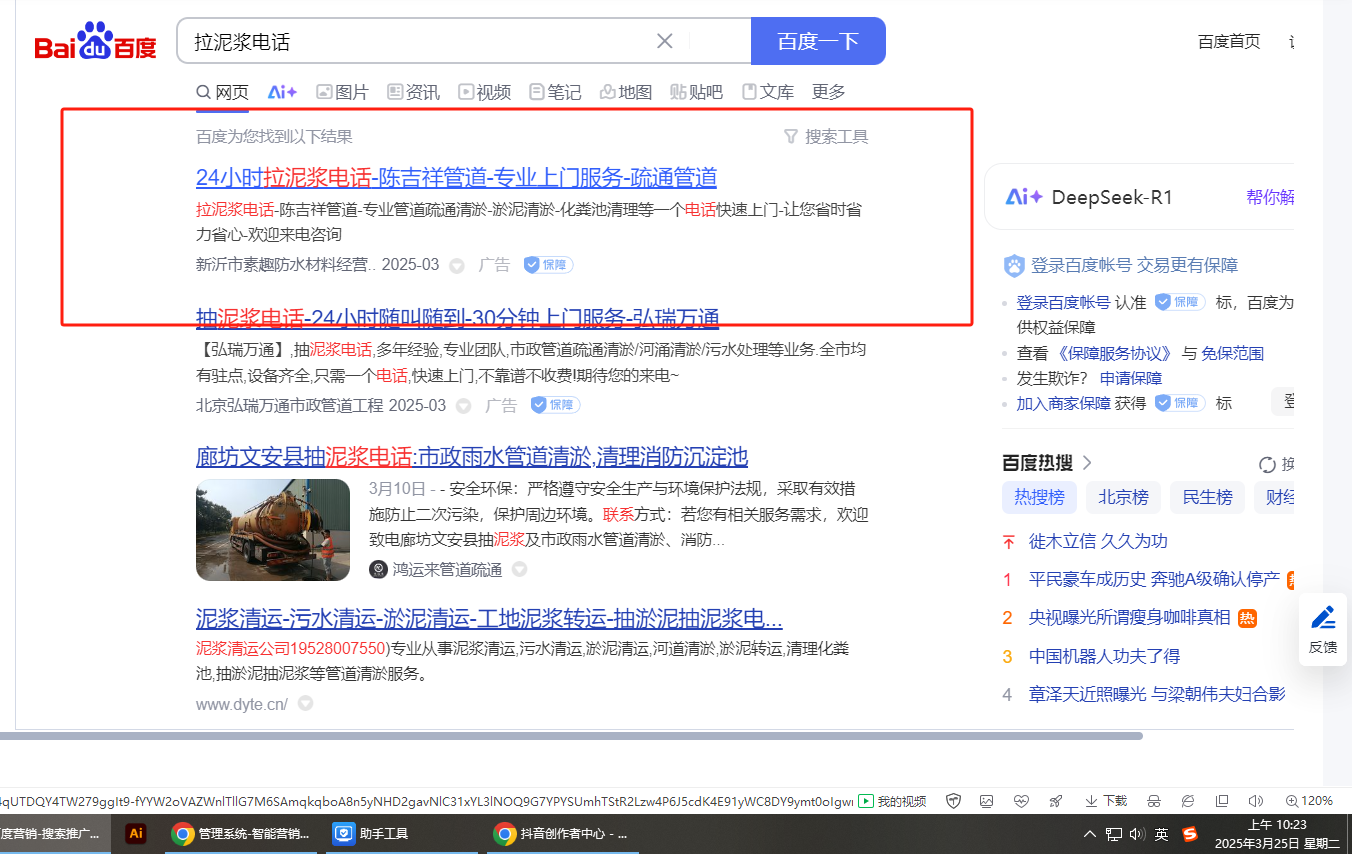Expand the arrow beside www.dyte.cn
This screenshot has width=1352, height=854.
pos(306,704)
